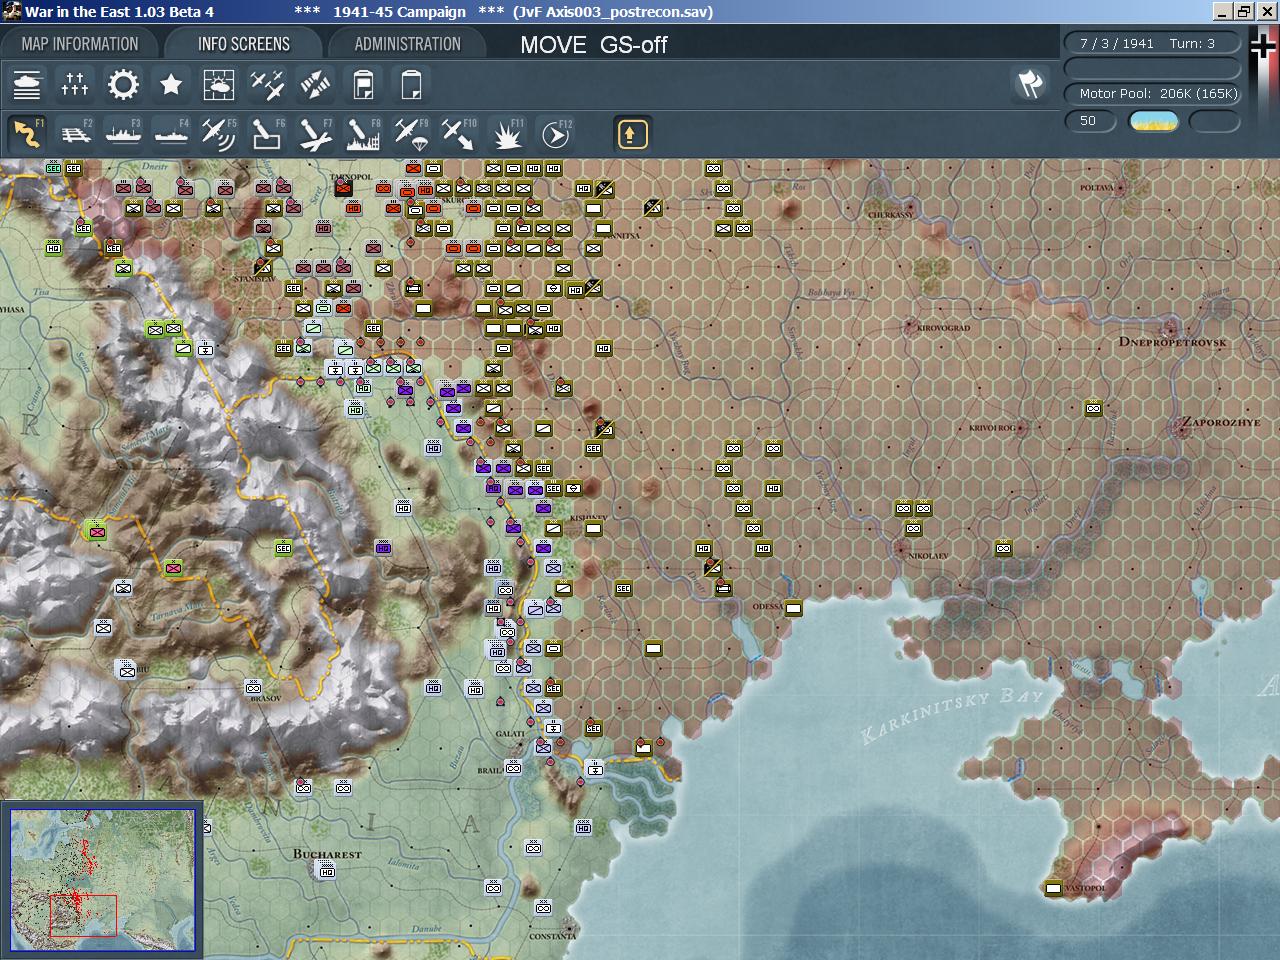Click the opposing arrows report icon
This screenshot has height=960, width=1280.
[315, 85]
